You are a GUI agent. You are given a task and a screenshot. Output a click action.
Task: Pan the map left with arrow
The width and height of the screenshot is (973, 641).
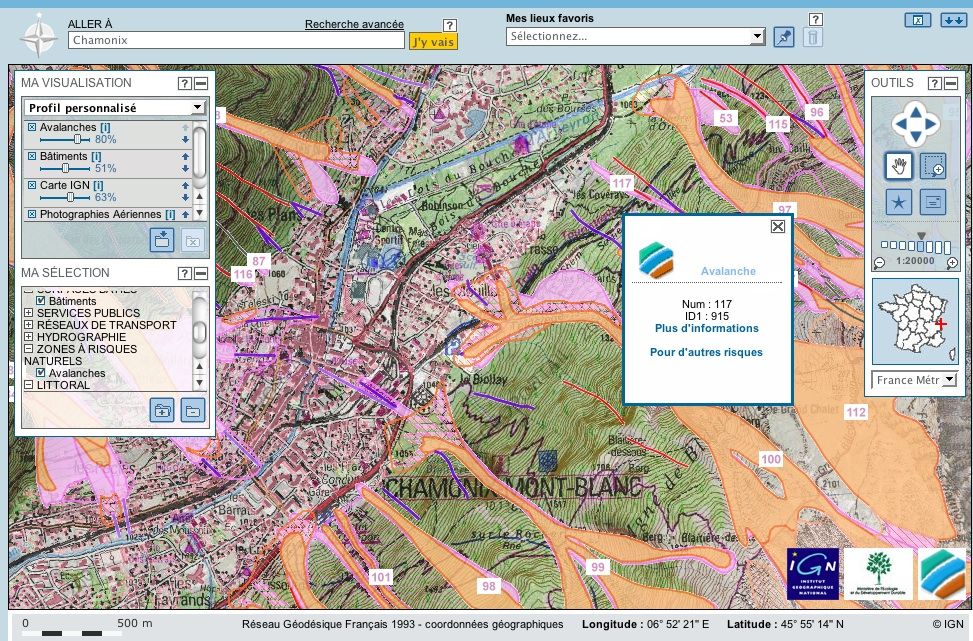point(900,123)
